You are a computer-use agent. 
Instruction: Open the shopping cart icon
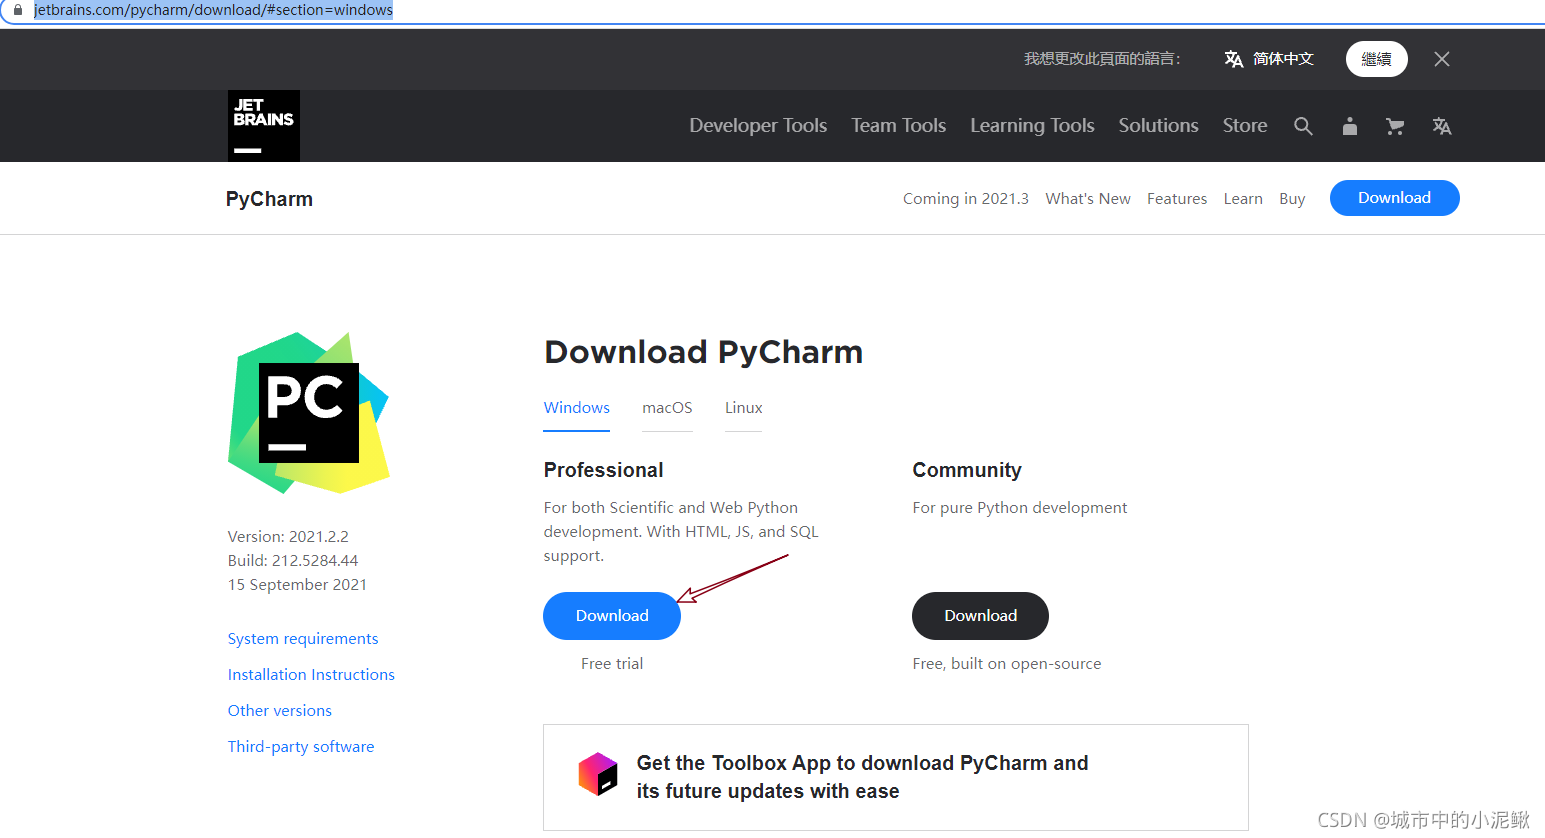click(1395, 126)
